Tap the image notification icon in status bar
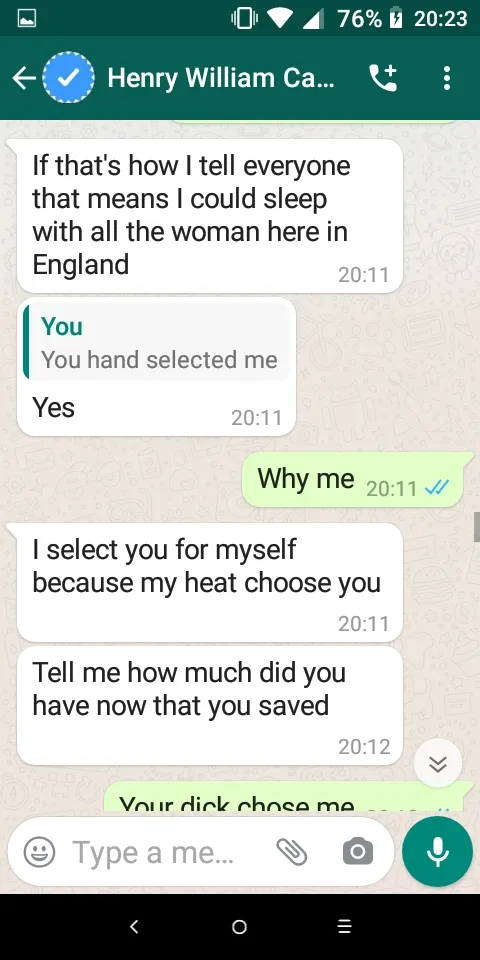Viewport: 480px width, 960px height. click(x=27, y=20)
